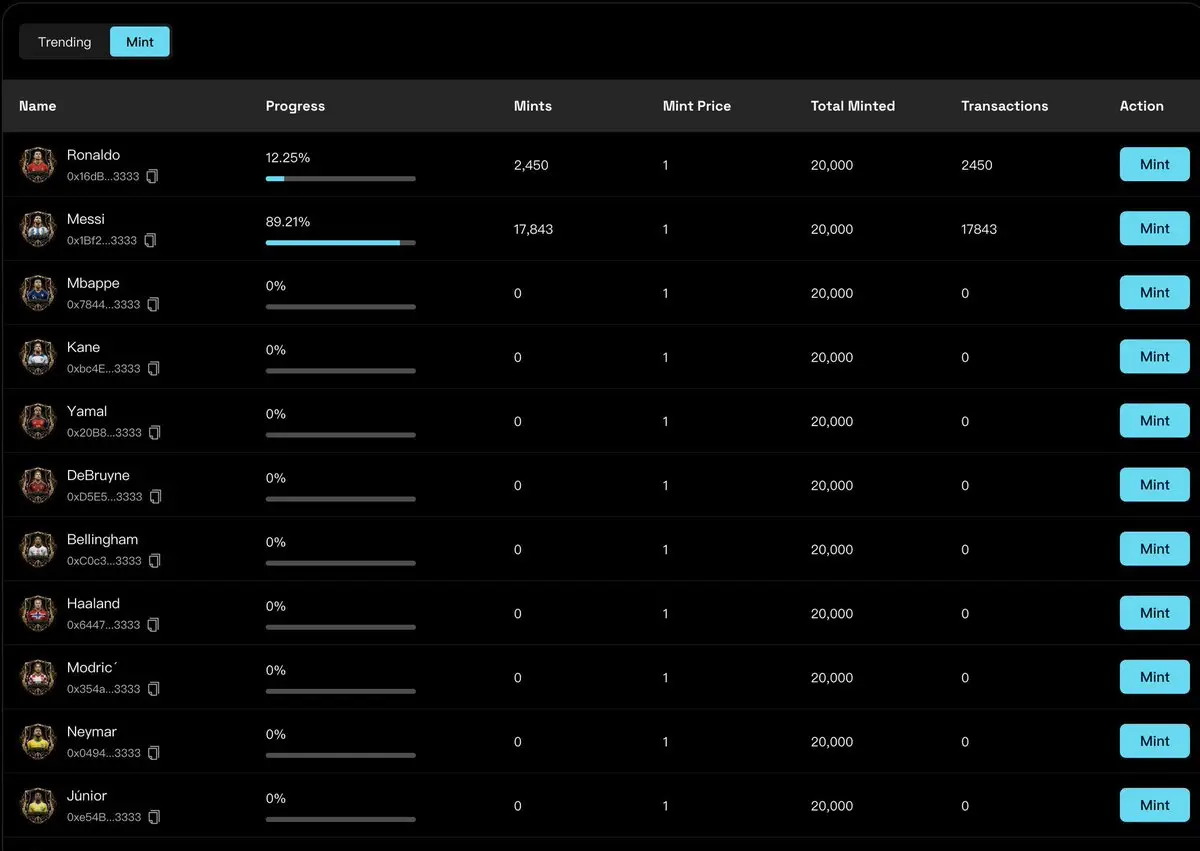Open Messi player avatar
Viewport: 1200px width, 851px height.
(x=38, y=229)
